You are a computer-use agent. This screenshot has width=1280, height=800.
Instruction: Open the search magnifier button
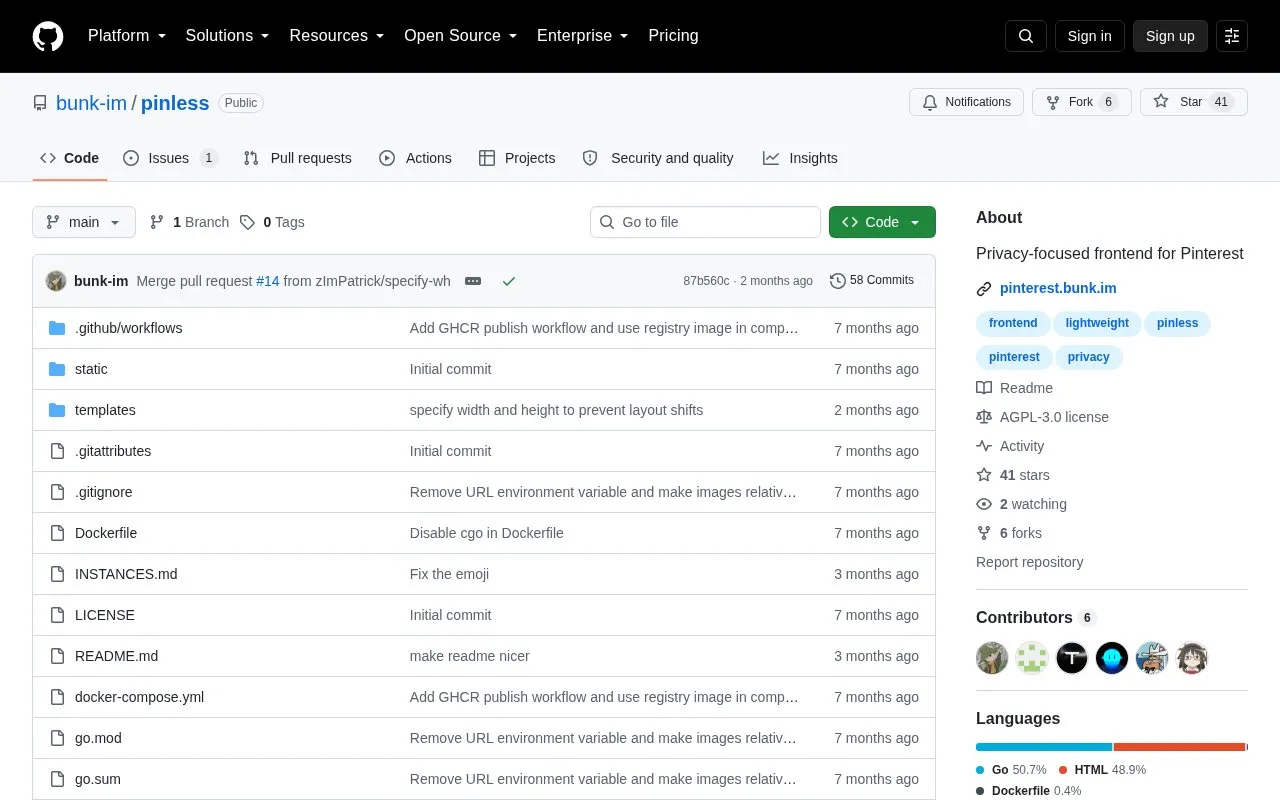1026,36
